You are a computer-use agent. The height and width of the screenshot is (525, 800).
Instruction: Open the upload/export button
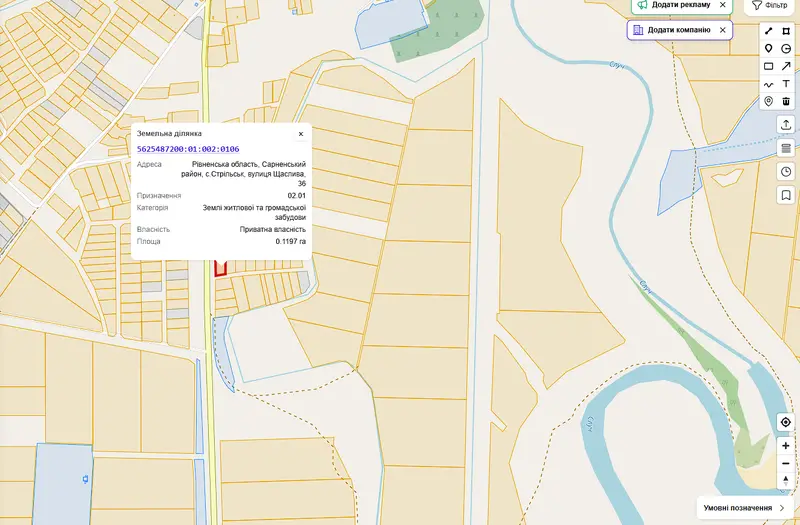(x=786, y=124)
